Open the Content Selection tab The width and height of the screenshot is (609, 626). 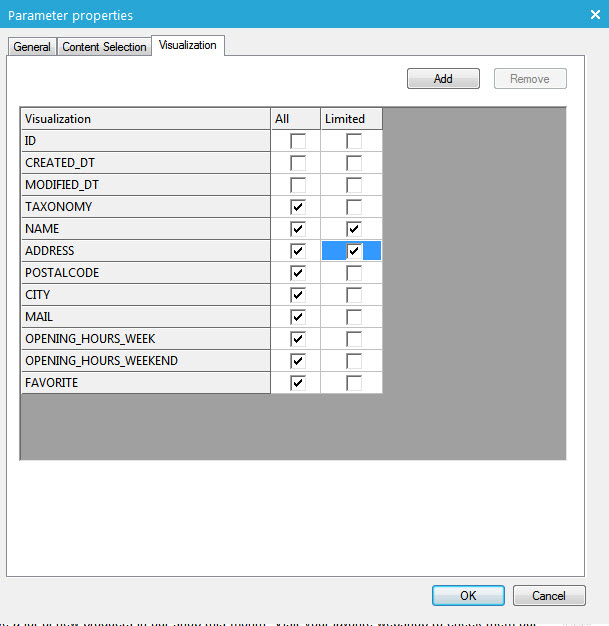pyautogui.click(x=104, y=47)
